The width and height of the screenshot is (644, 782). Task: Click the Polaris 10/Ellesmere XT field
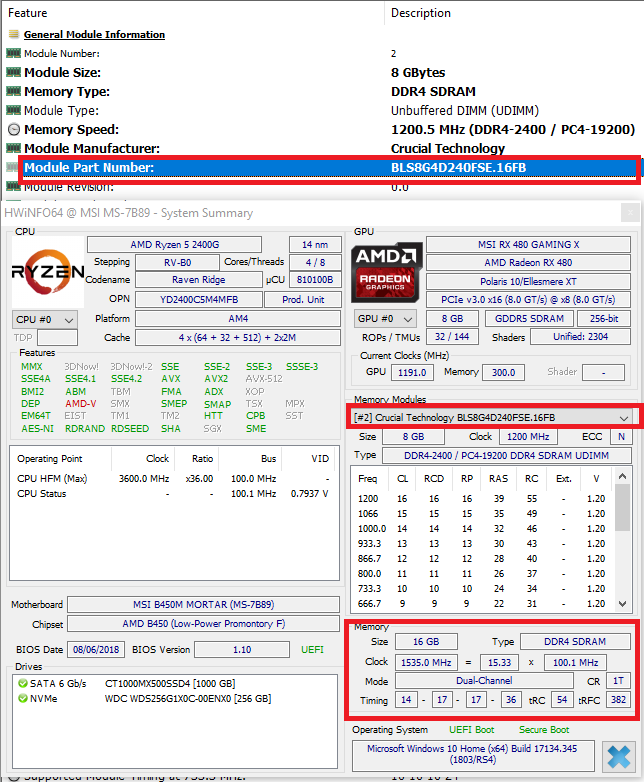(x=528, y=281)
